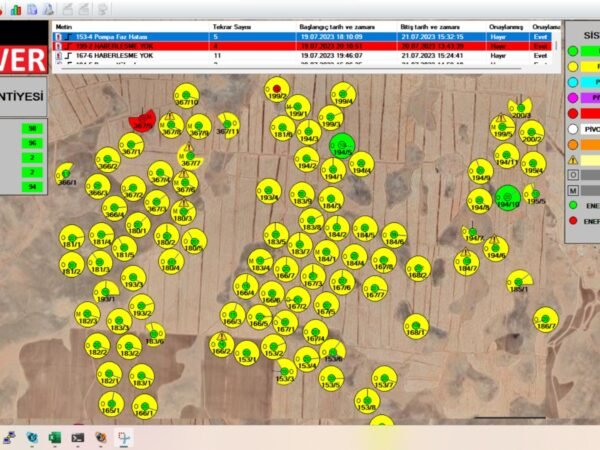Click the red pivot marker 367/6
This screenshot has width=600, height=450.
pyautogui.click(x=144, y=122)
